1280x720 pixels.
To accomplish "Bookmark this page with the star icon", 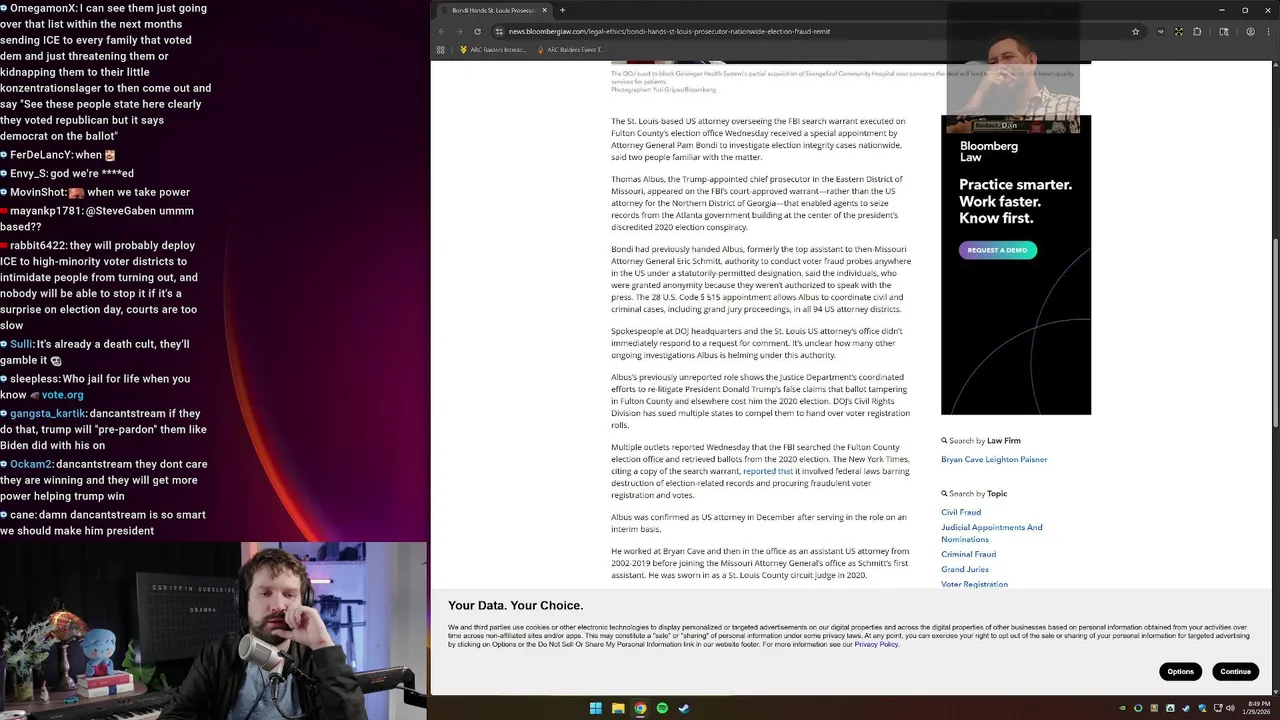I will pyautogui.click(x=1135, y=31).
